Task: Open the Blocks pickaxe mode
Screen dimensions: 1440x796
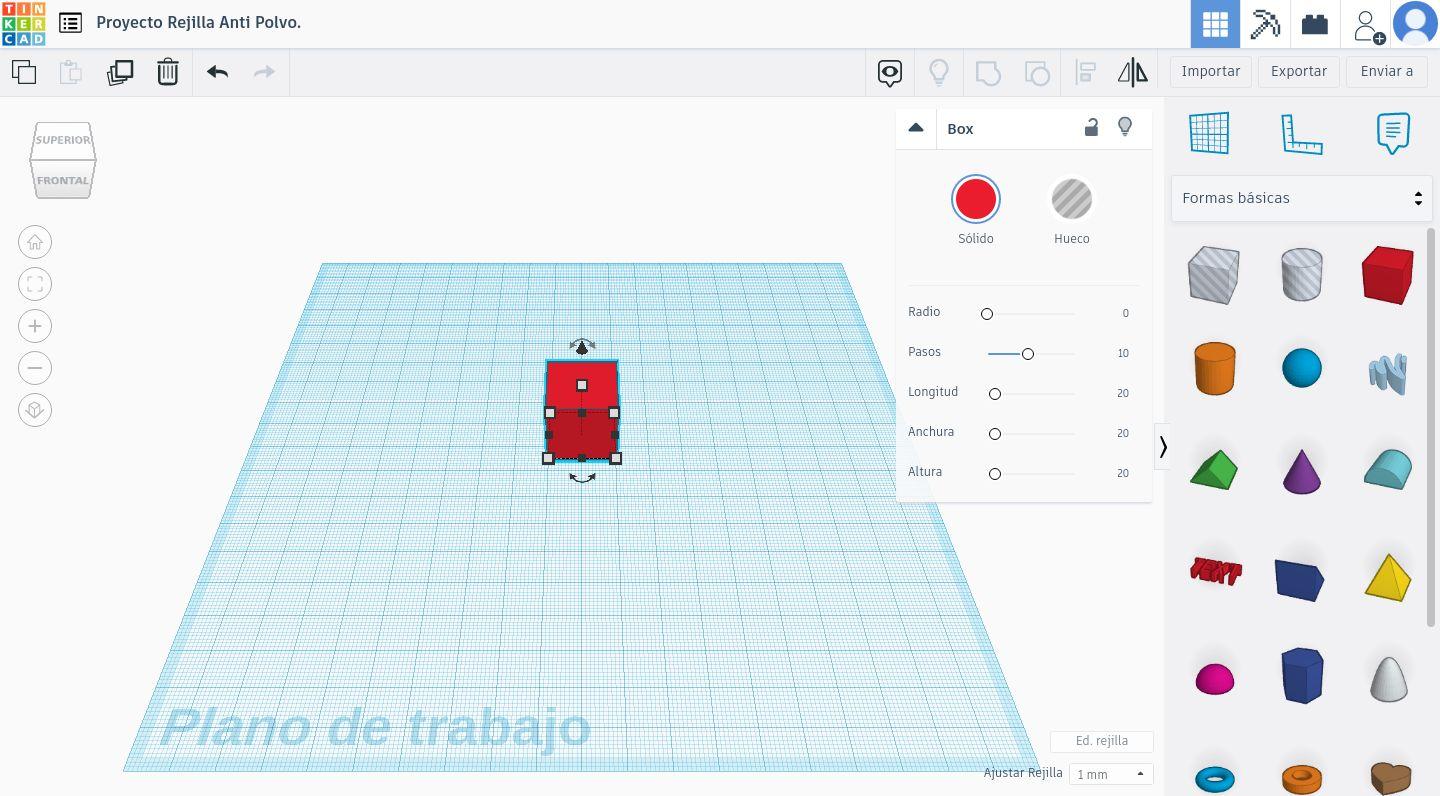Action: click(x=1265, y=24)
